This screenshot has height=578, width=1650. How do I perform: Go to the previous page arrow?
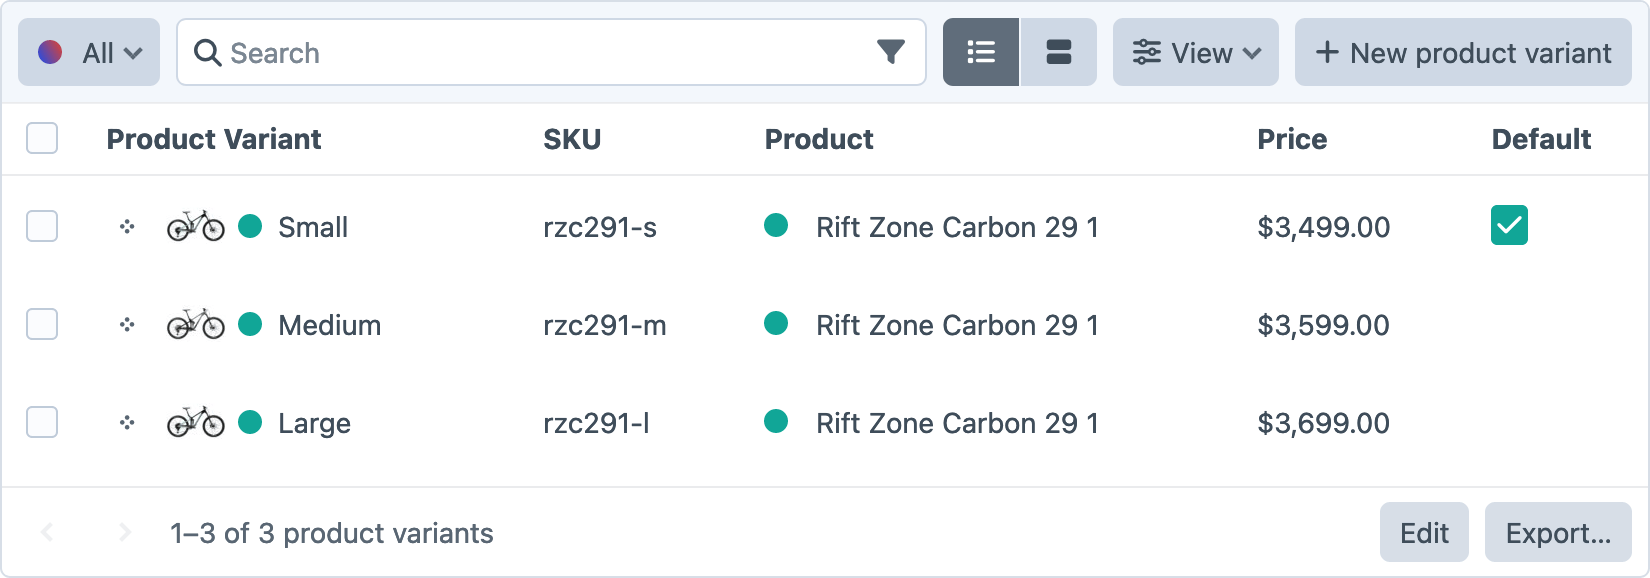[46, 533]
